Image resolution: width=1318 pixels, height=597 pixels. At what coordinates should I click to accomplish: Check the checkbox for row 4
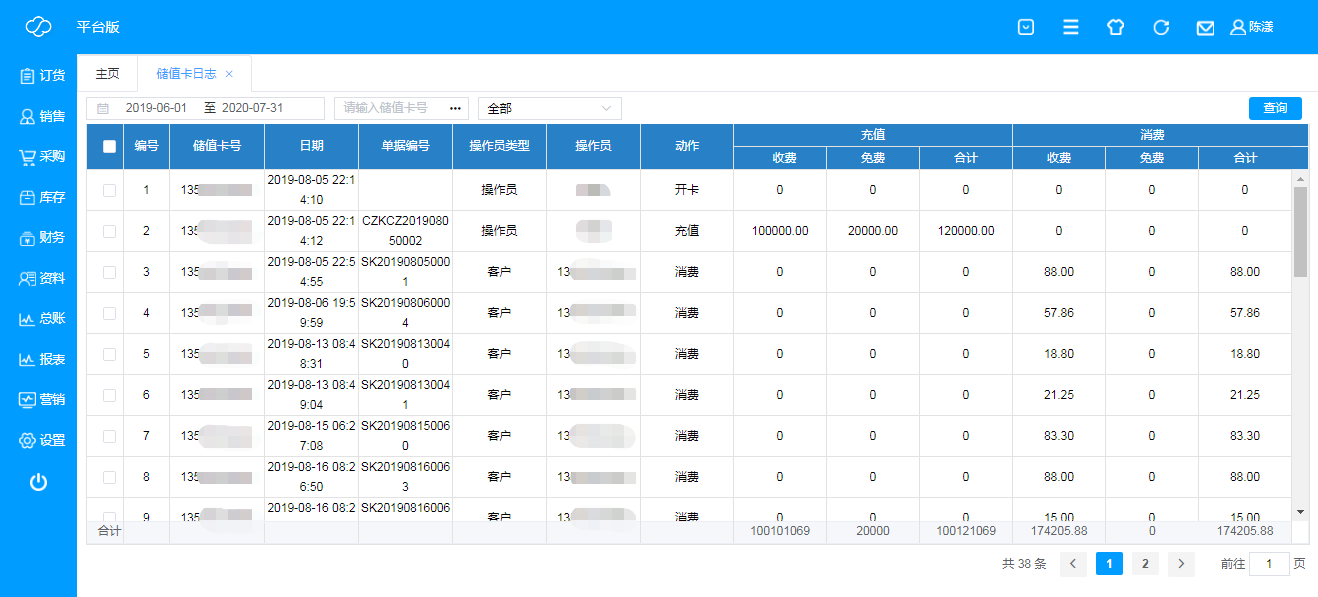pos(110,313)
